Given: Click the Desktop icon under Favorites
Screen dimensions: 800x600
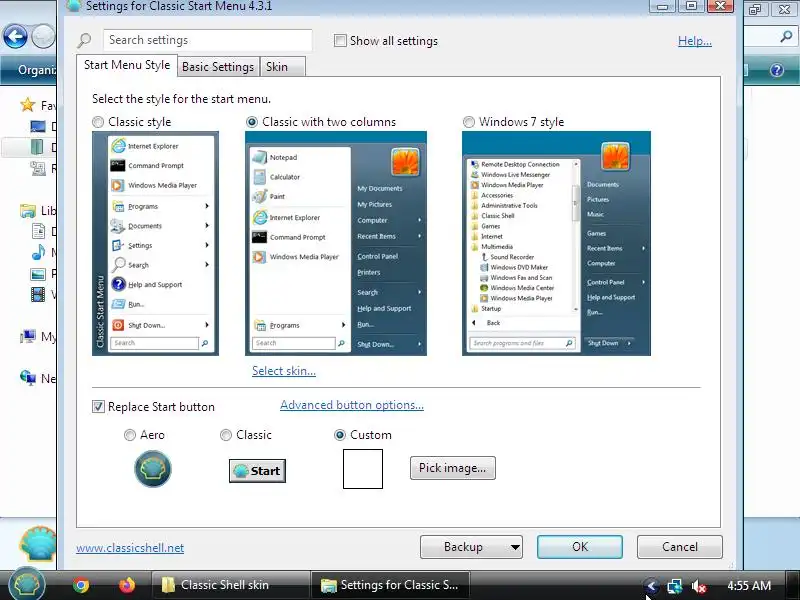Looking at the screenshot, I should (x=38, y=126).
